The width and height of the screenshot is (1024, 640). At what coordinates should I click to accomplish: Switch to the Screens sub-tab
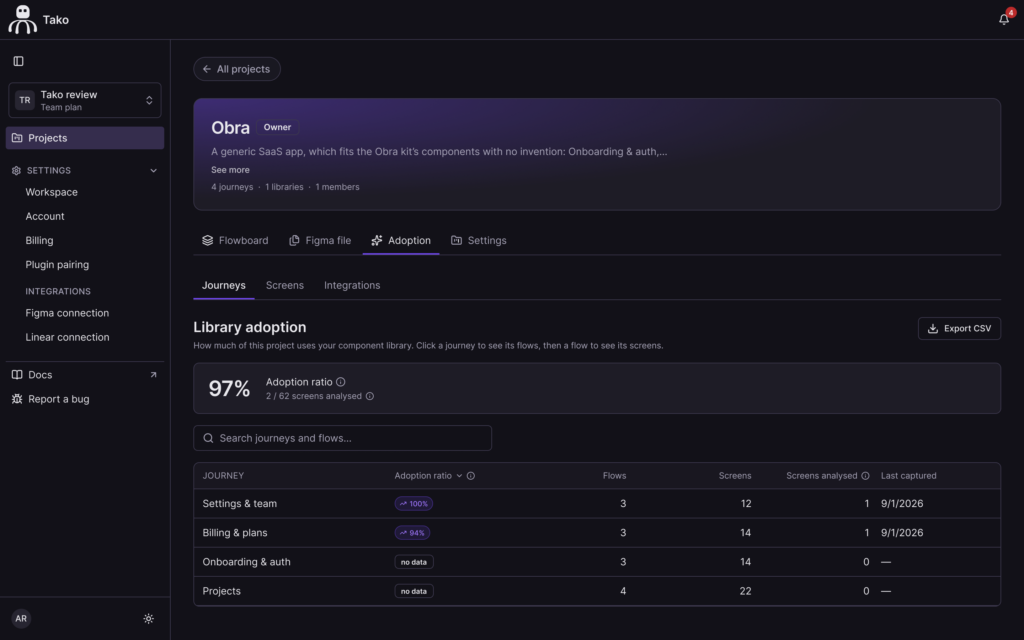tap(285, 285)
